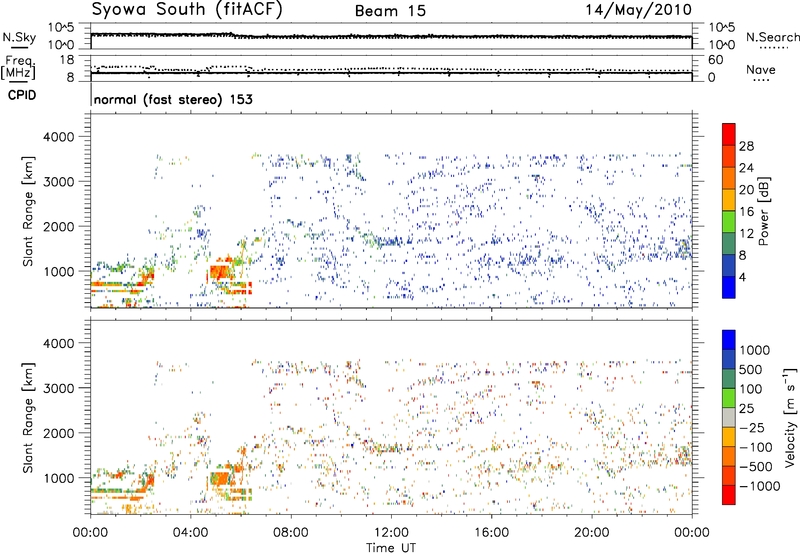Click the '-500' label on velocity colorbar

tap(756, 467)
